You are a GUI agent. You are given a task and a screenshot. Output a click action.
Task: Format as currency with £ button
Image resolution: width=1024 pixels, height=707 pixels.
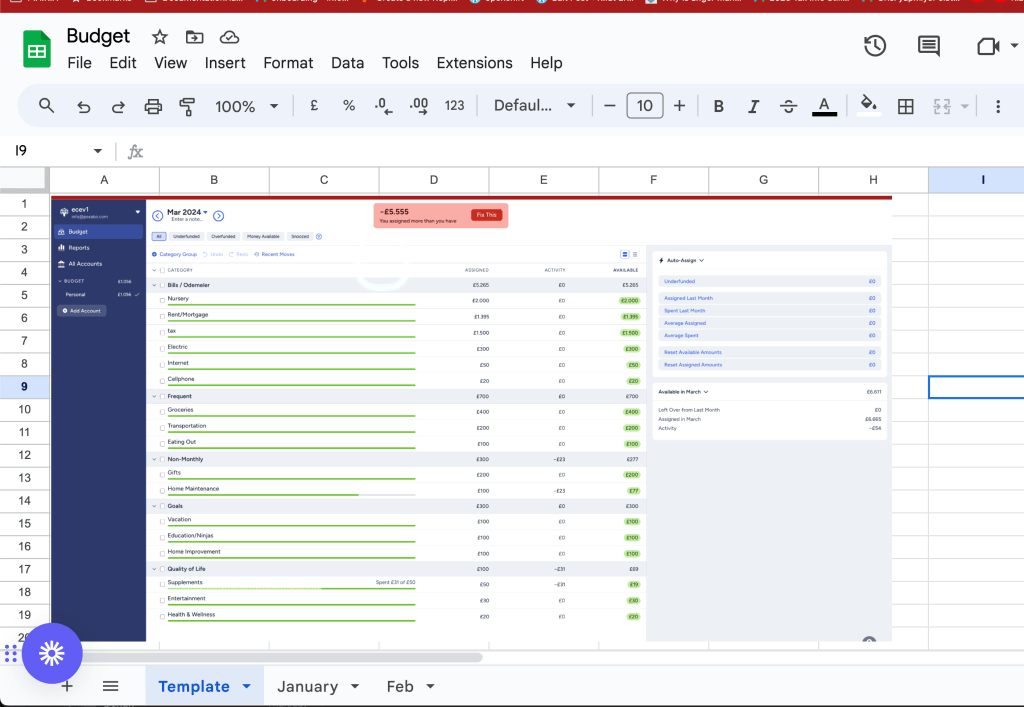click(x=314, y=106)
